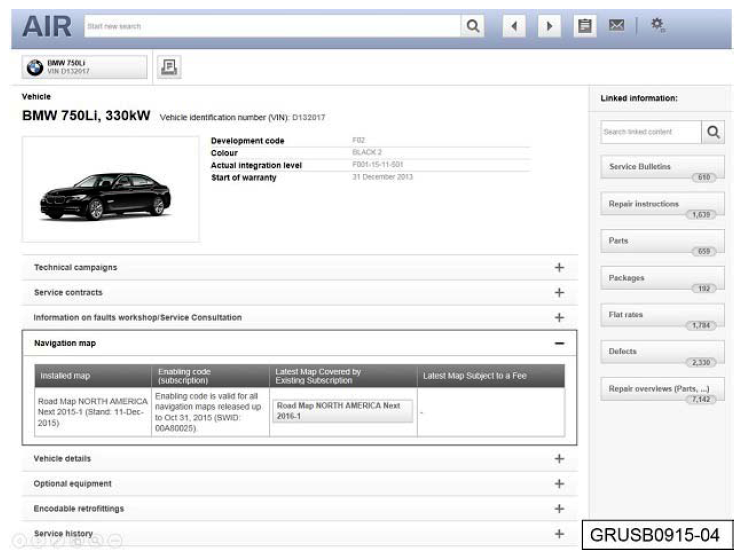Screen dimensions: 743x559
Task: Open Repair overviews (Parts, ...) link
Action: tap(662, 389)
